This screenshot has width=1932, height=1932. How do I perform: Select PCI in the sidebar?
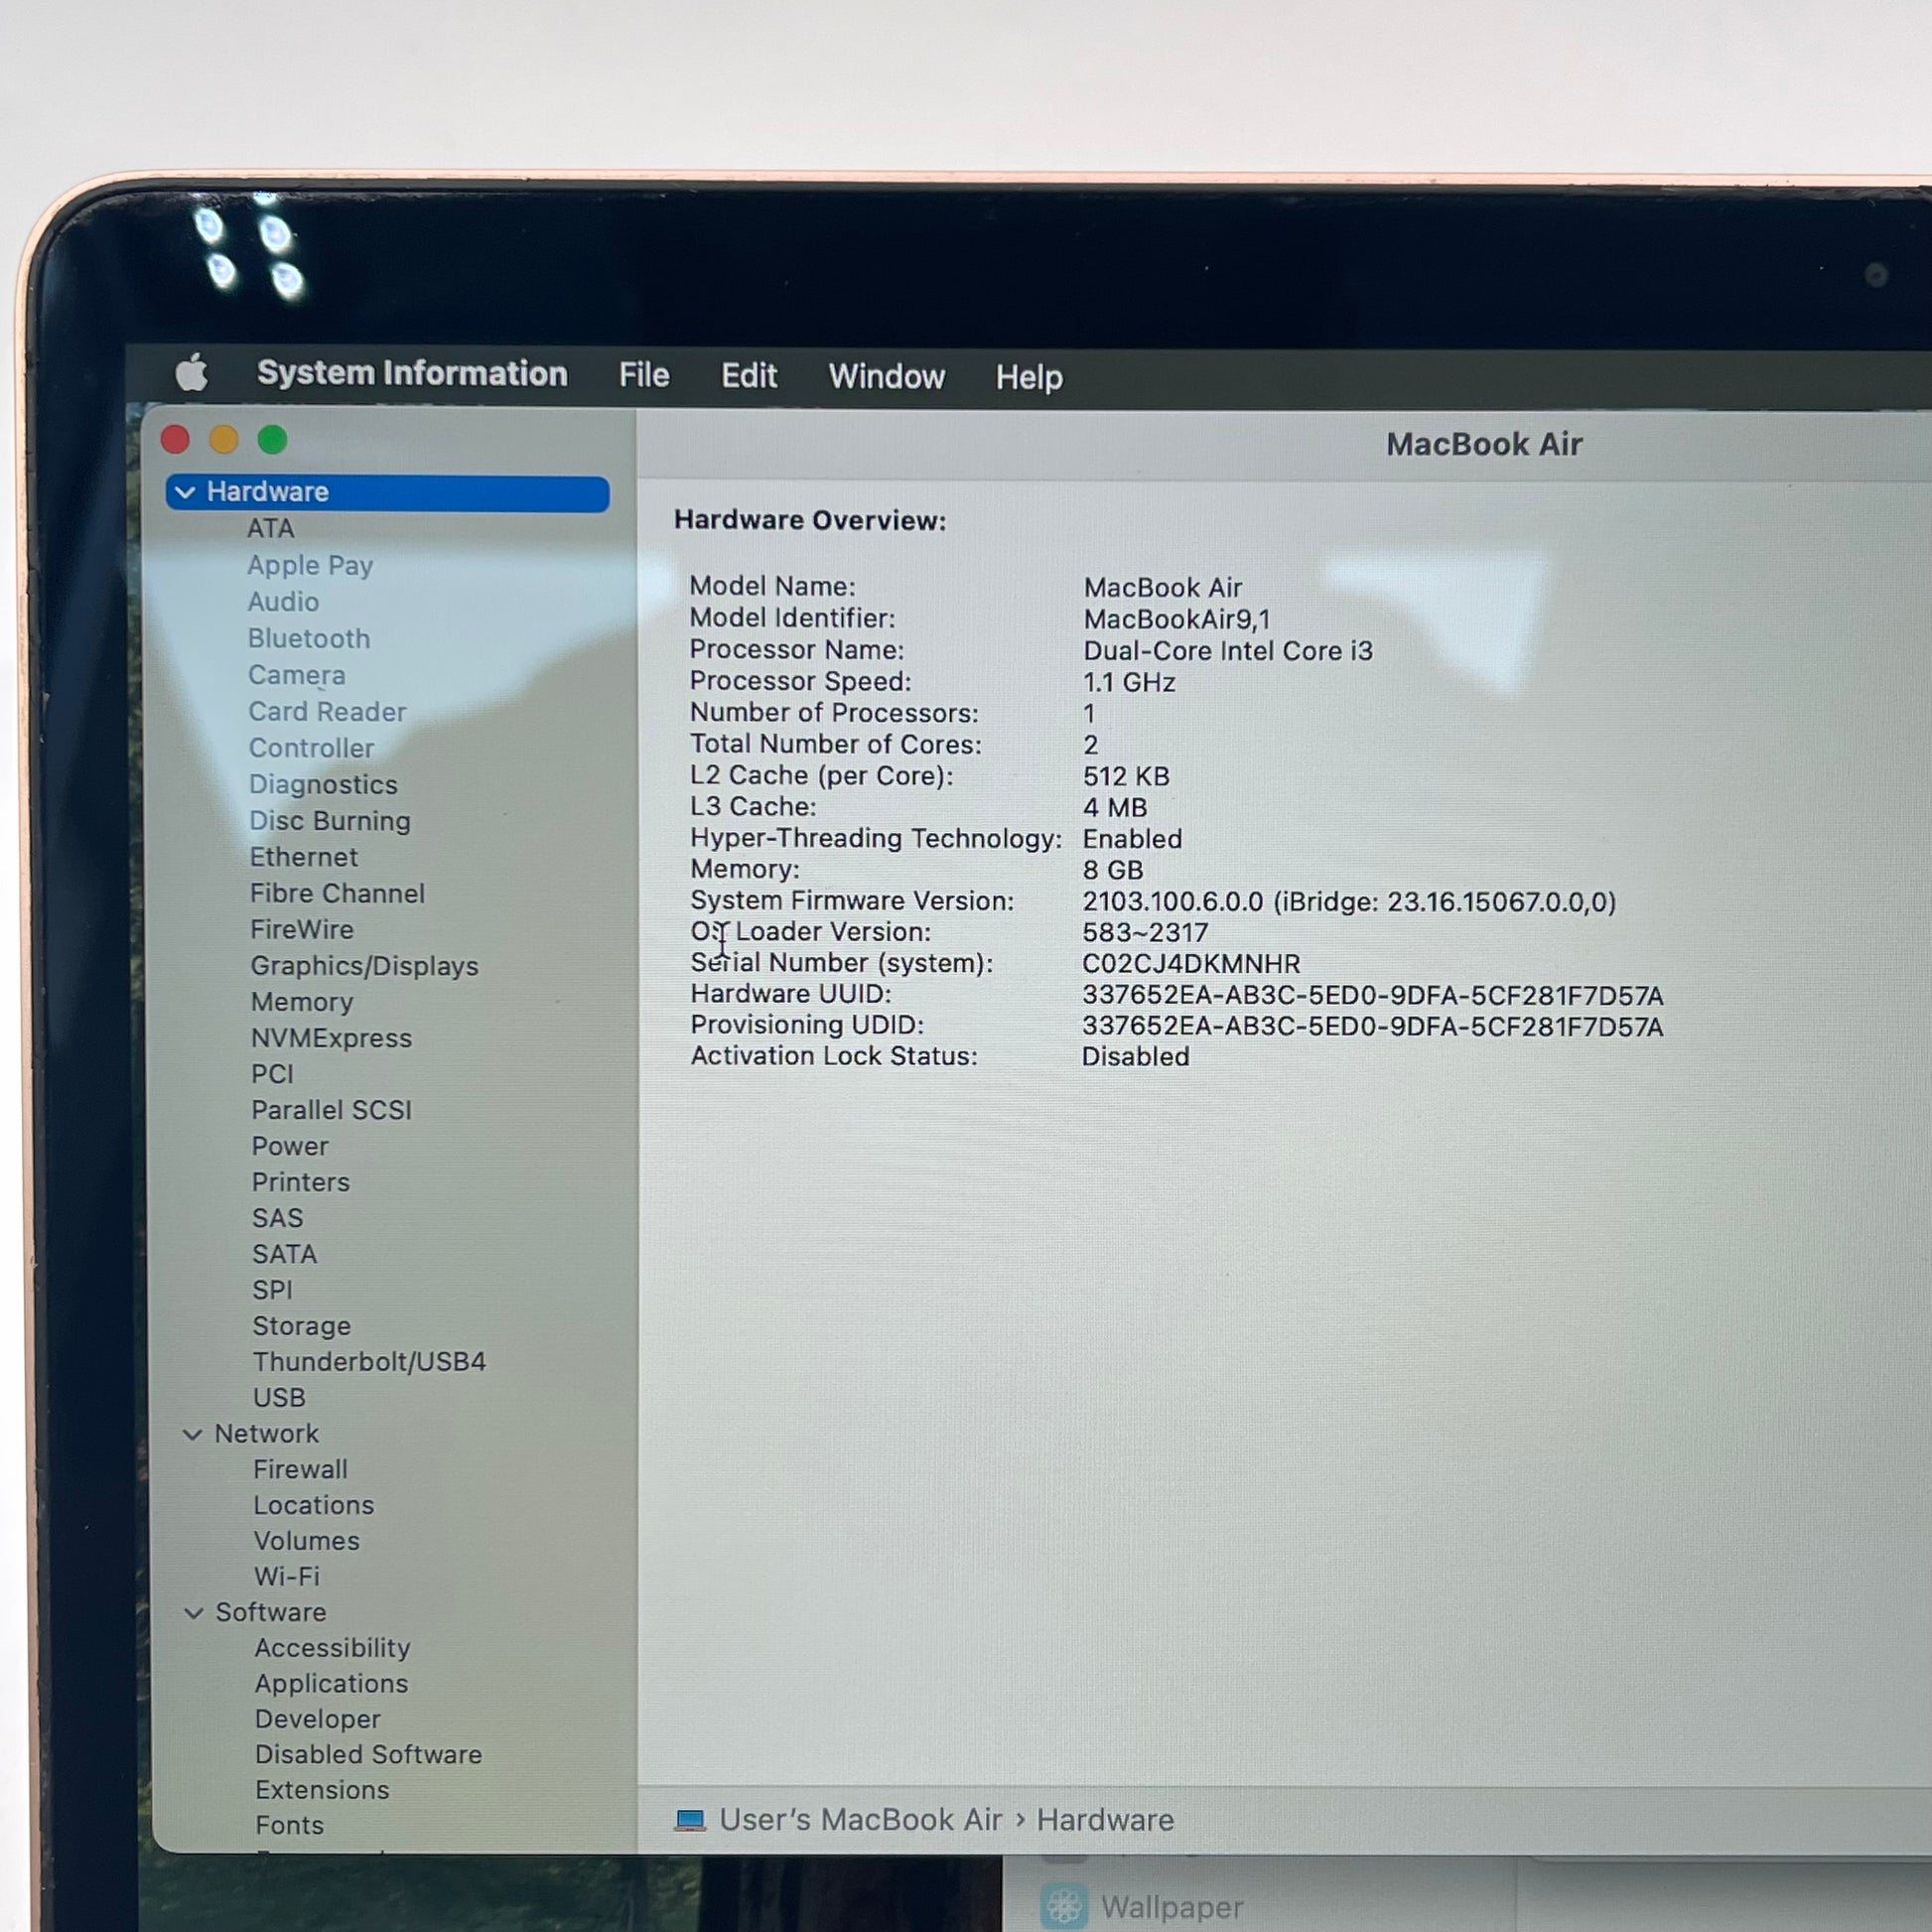tap(272, 1074)
